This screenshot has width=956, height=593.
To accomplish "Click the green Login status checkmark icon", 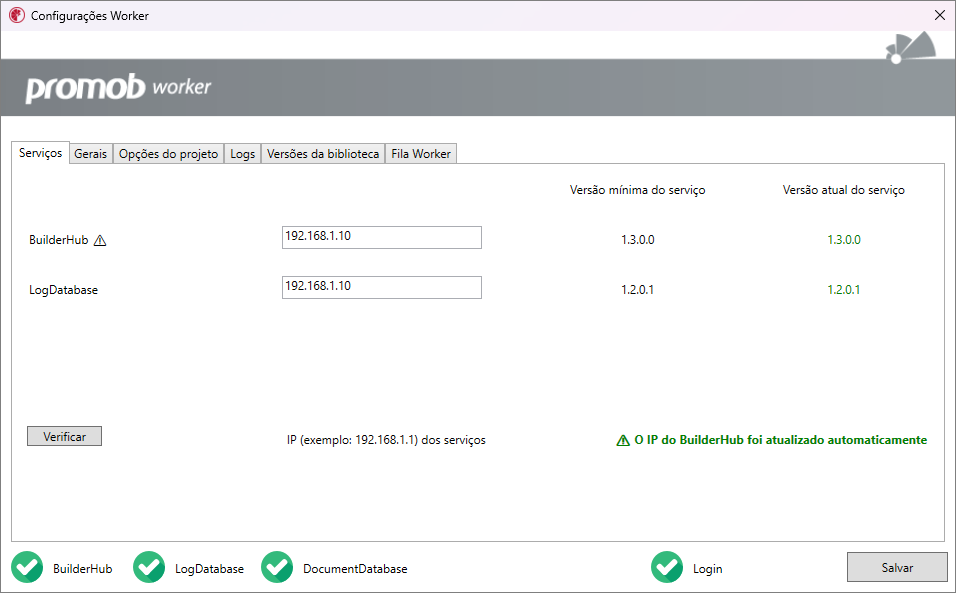I will coord(667,567).
